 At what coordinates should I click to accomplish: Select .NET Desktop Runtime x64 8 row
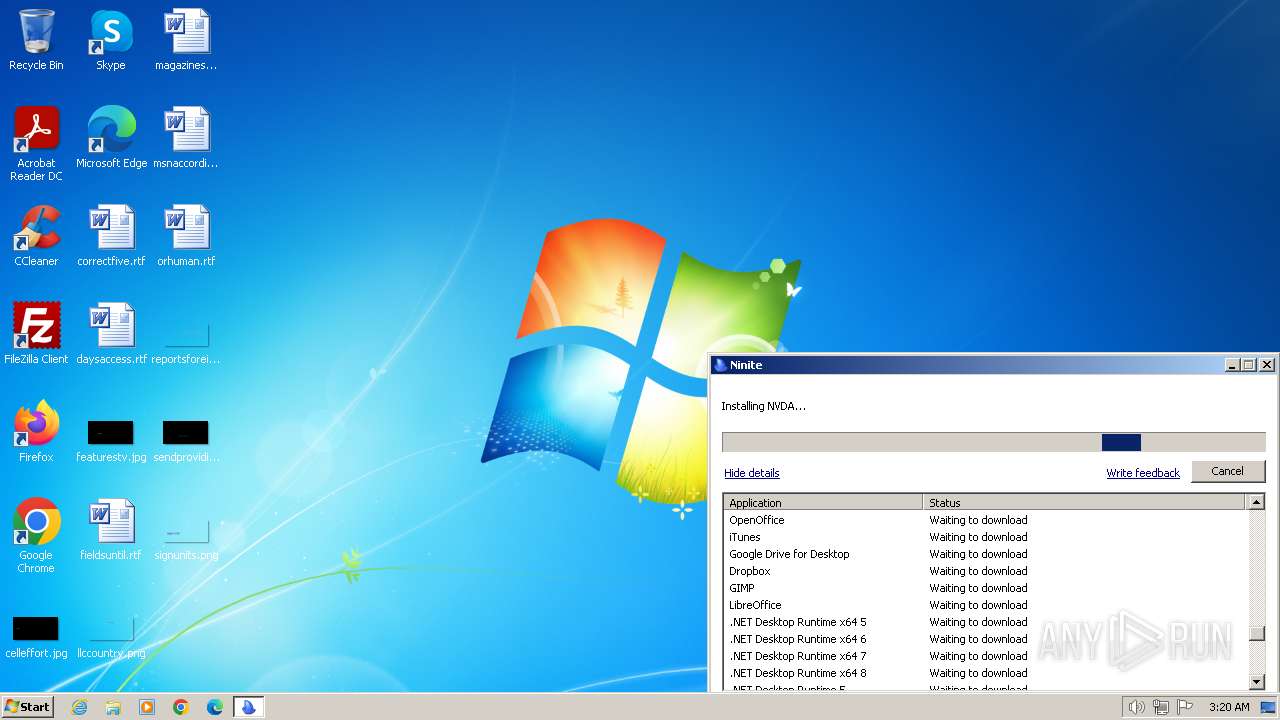[985, 673]
